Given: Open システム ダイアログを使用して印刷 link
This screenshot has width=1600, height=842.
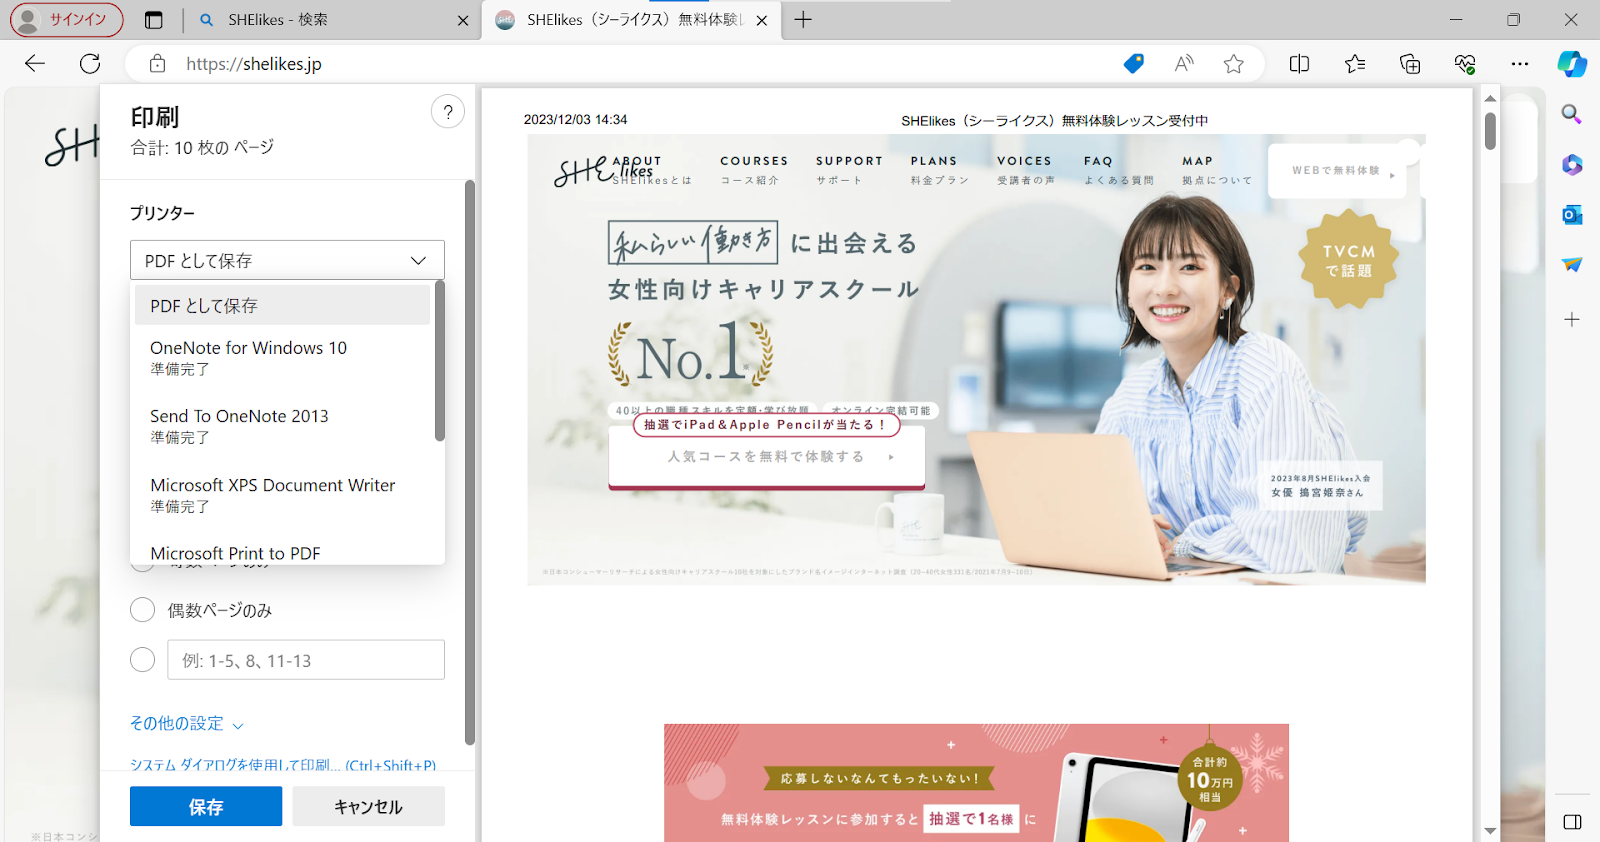Looking at the screenshot, I should [x=283, y=765].
